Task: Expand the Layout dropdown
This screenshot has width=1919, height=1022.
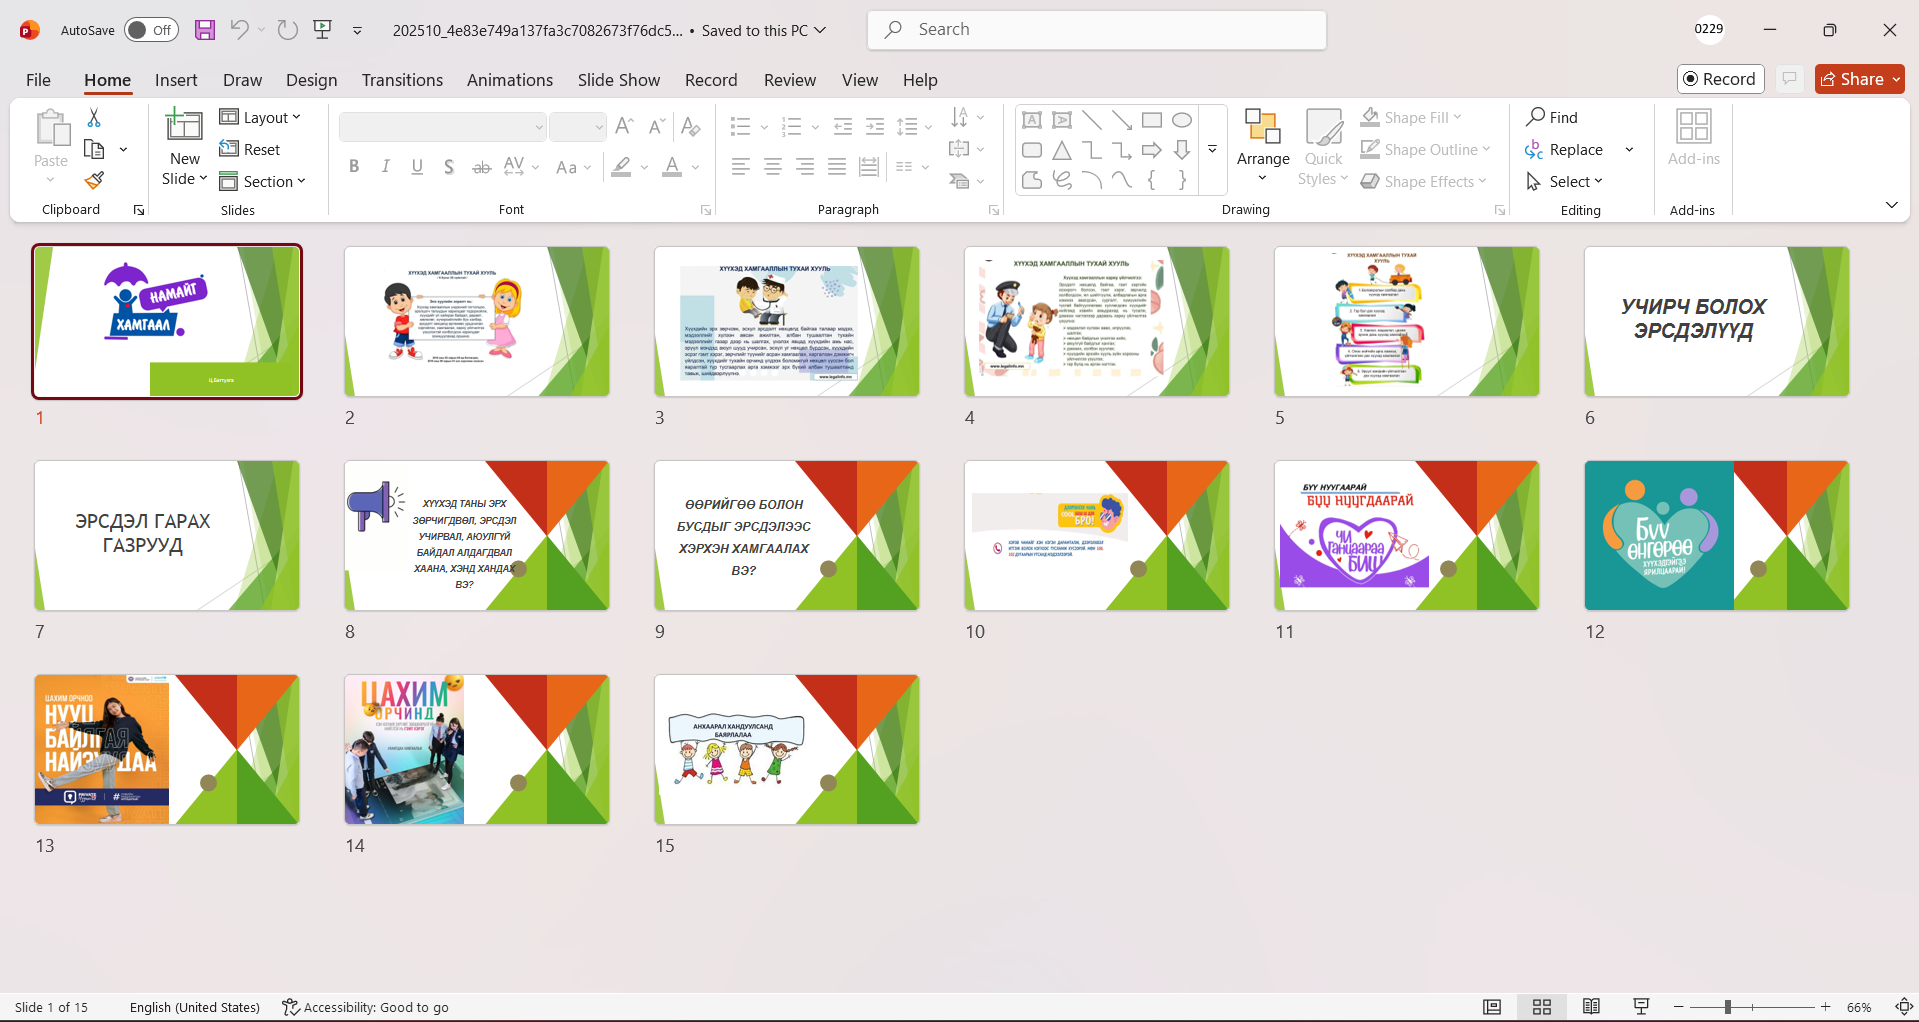Action: tap(260, 118)
